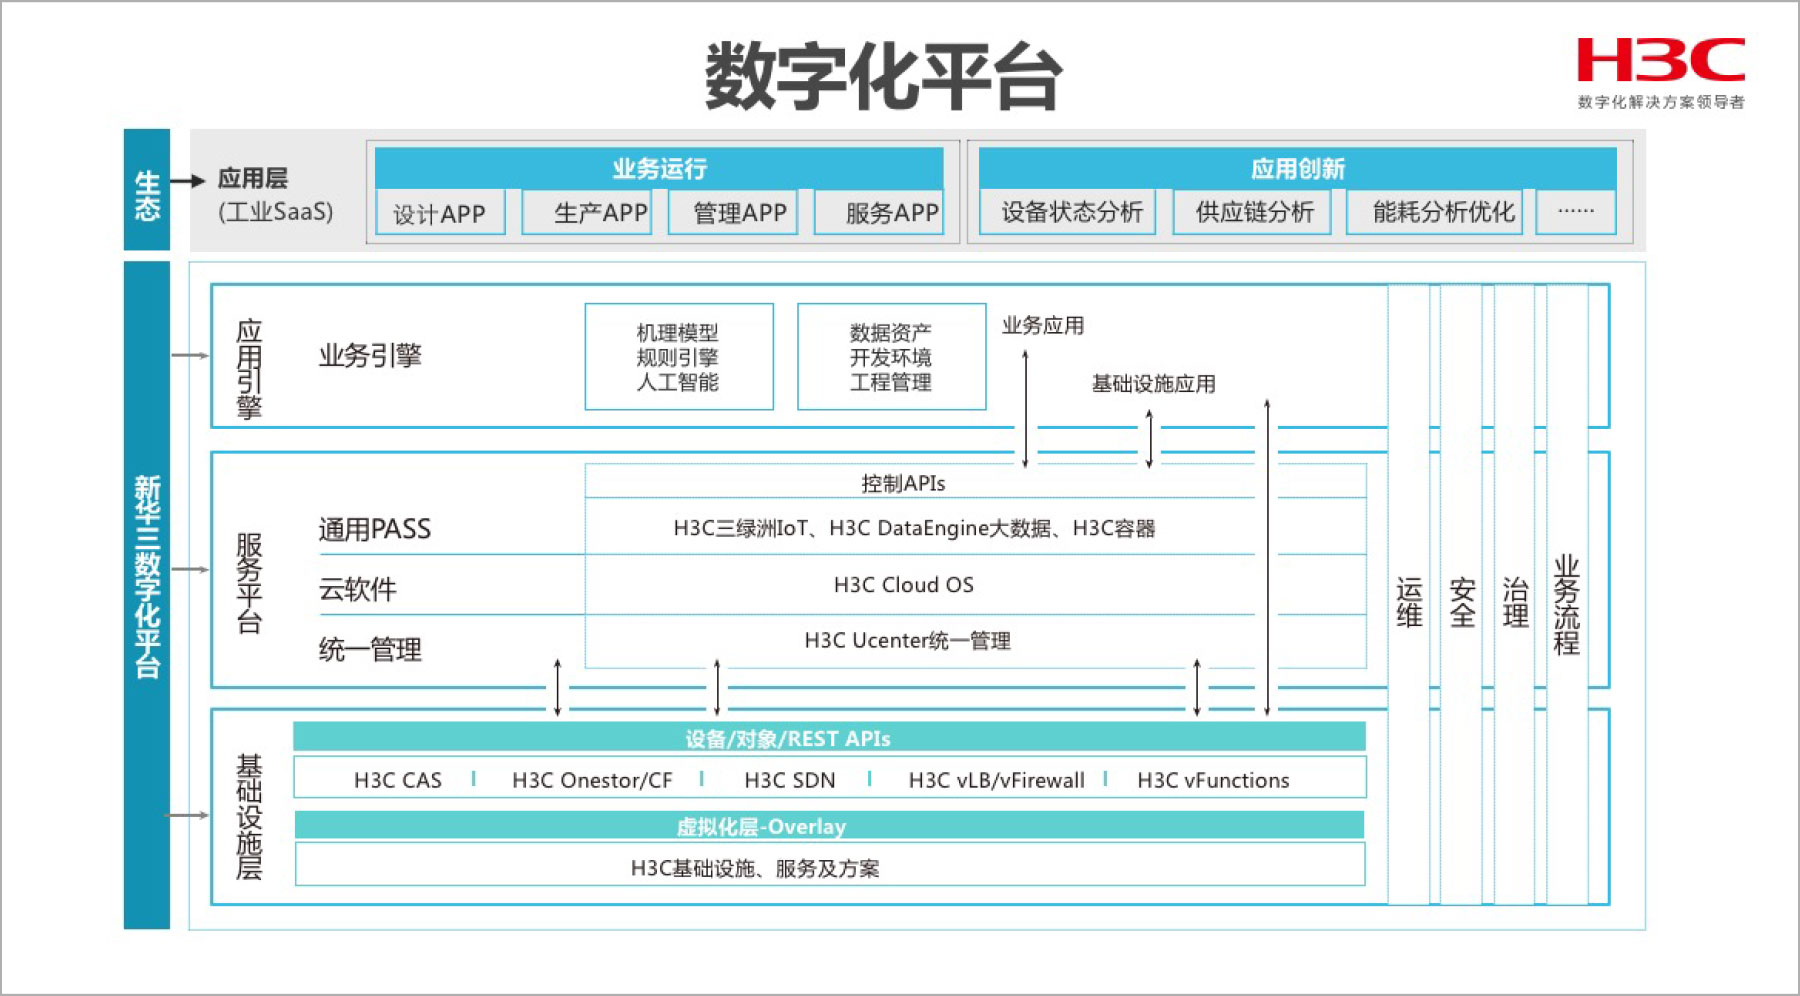Click the 运维 vertical column
This screenshot has height=996, width=1800.
tap(1409, 600)
